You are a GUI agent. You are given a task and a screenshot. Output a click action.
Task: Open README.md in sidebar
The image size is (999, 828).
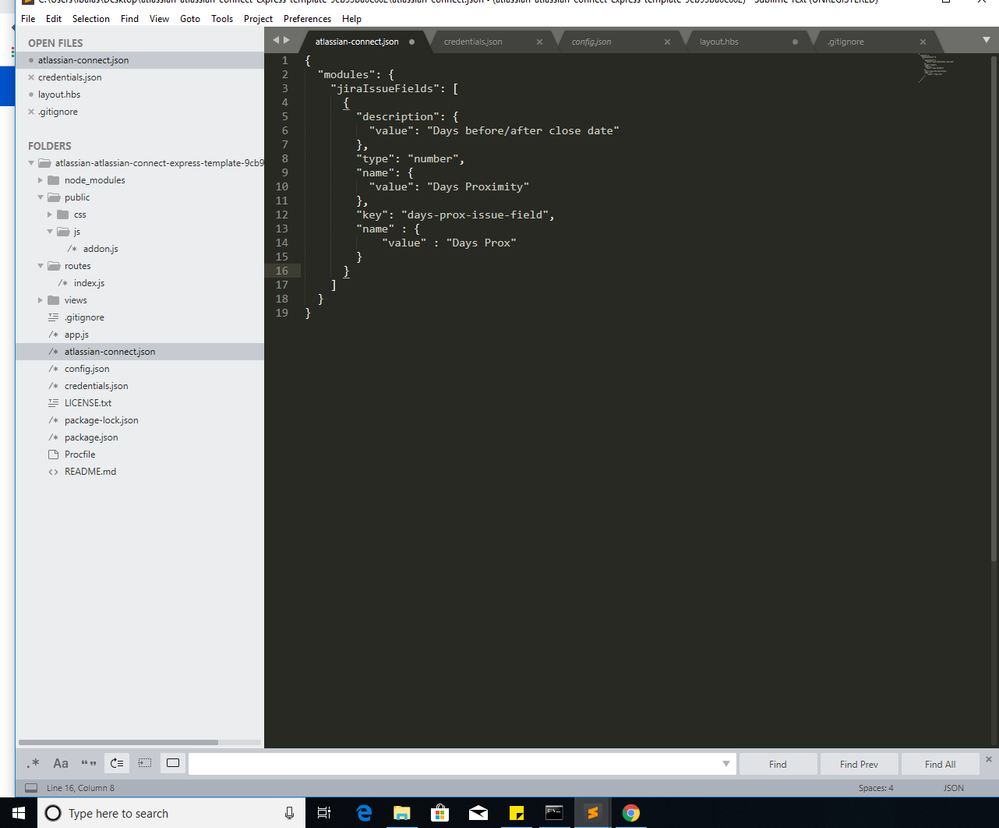pyautogui.click(x=90, y=472)
